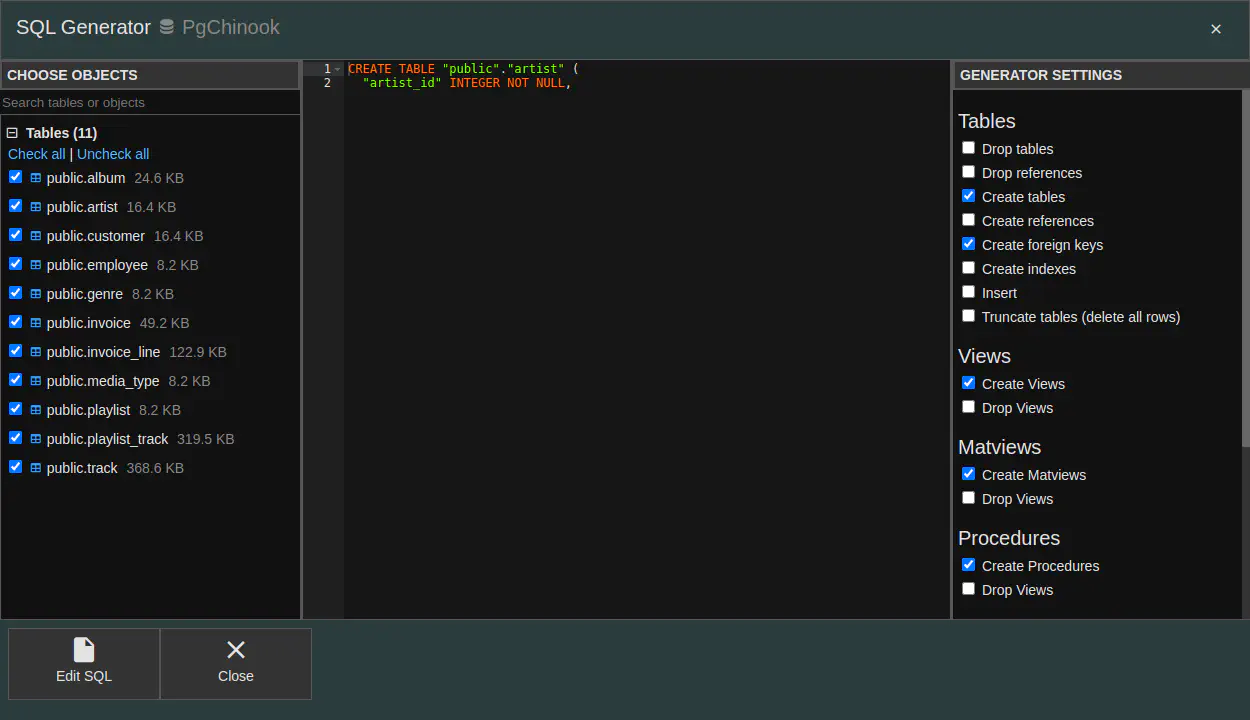The width and height of the screenshot is (1250, 720).
Task: Fold the CREATE TABLE block at line 1
Action: pos(338,69)
